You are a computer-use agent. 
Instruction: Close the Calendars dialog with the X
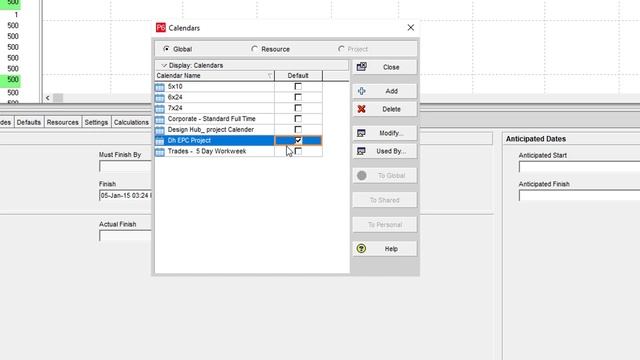tap(411, 28)
